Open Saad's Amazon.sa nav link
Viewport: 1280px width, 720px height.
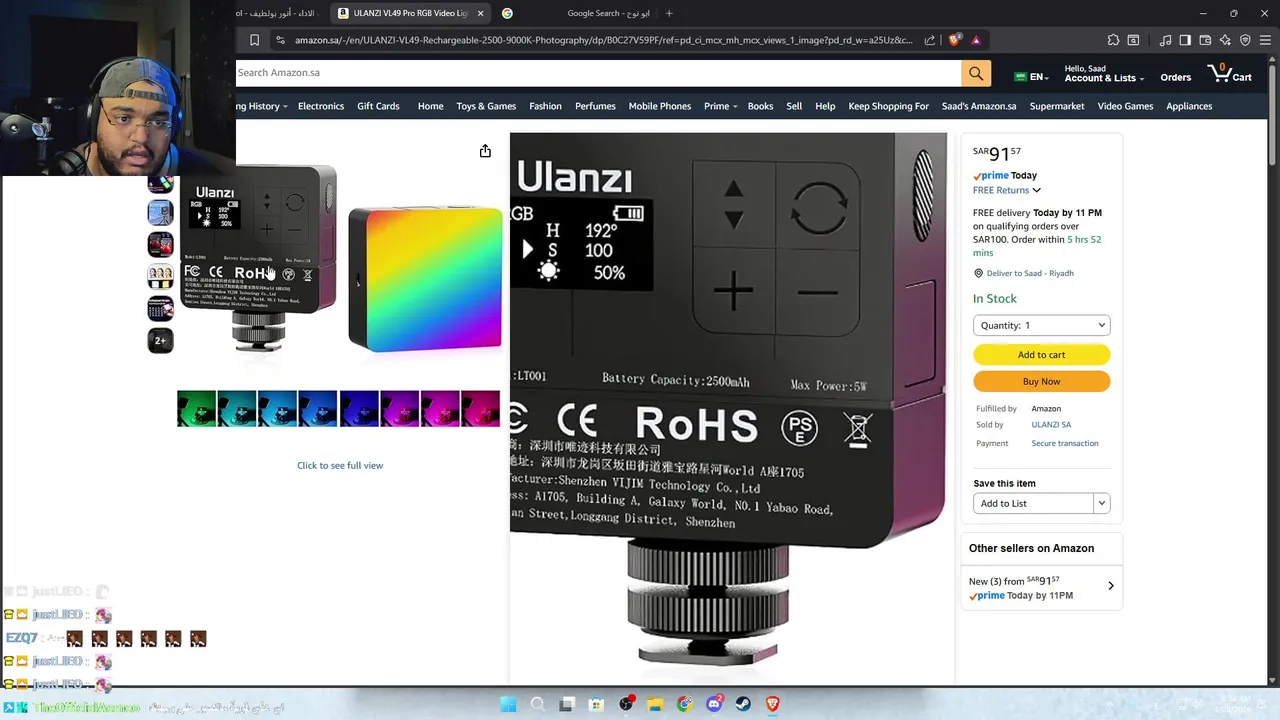click(x=979, y=106)
